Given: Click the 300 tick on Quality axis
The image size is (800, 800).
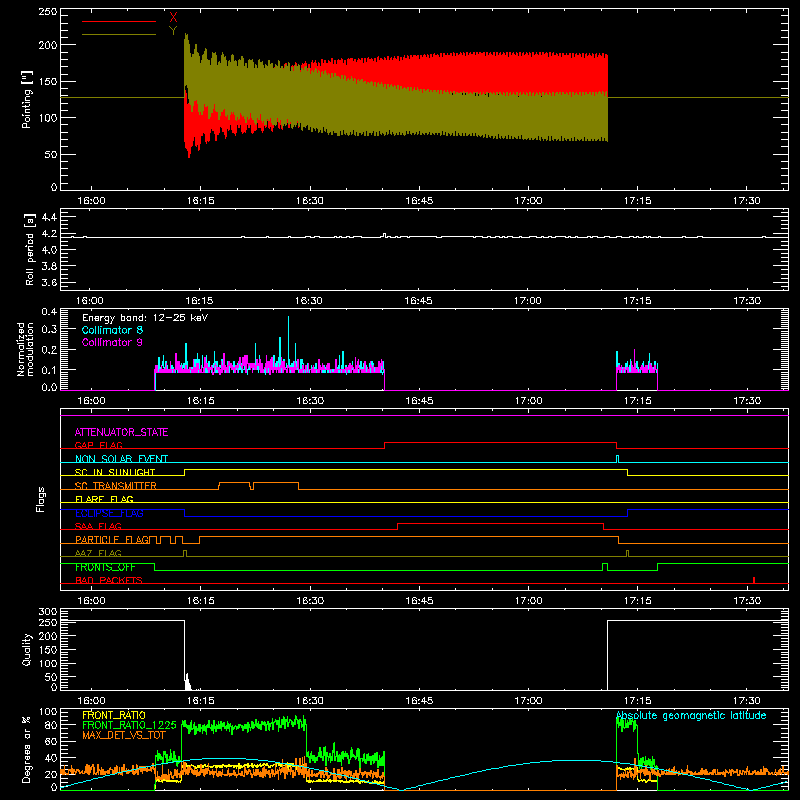Looking at the screenshot, I should click(x=48, y=611).
